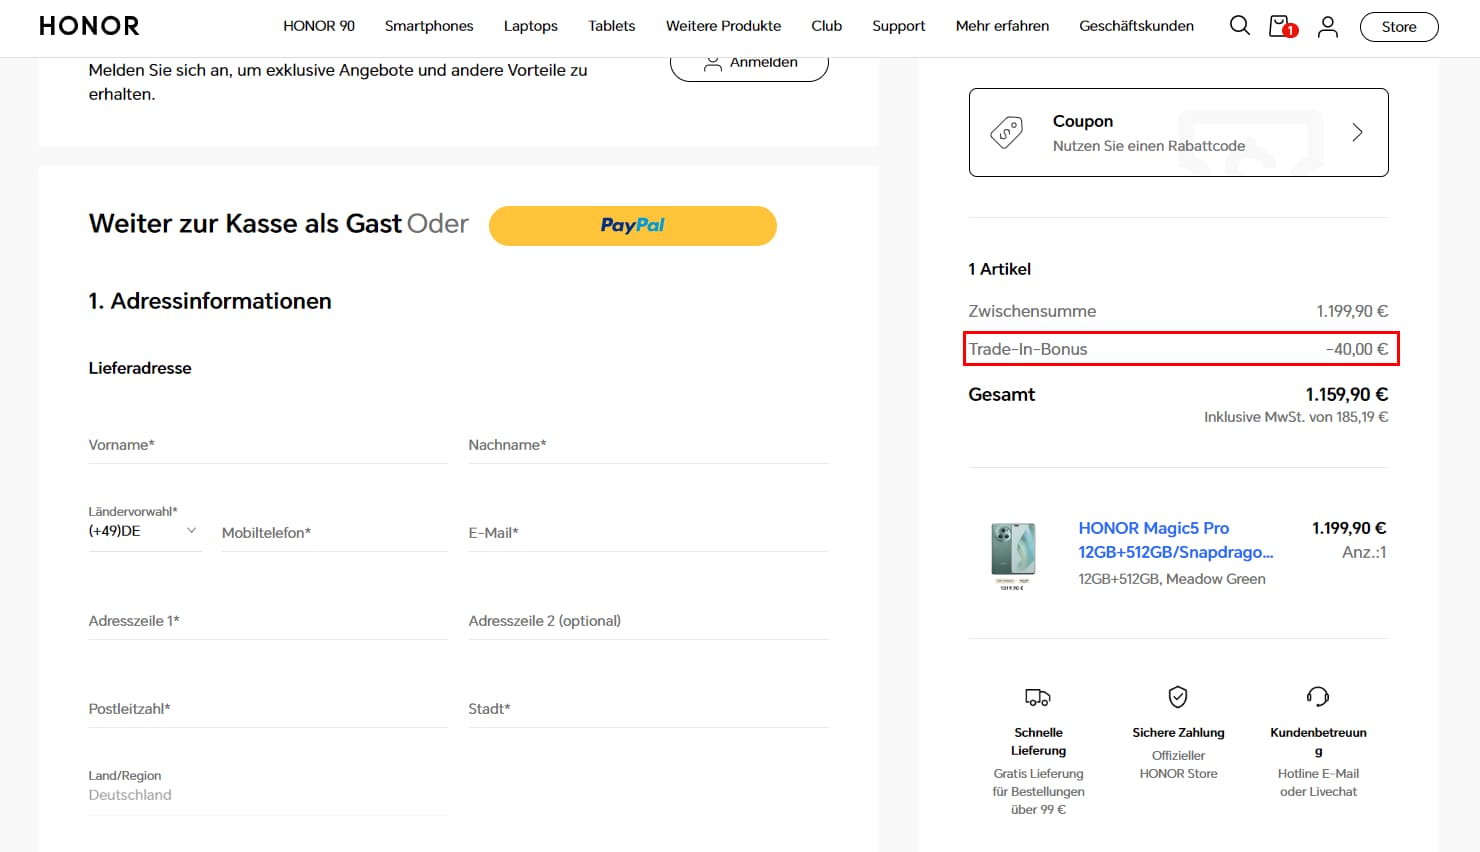Screen dimensions: 1480x852
Task: Click the fast delivery truck icon
Action: [x=1038, y=697]
